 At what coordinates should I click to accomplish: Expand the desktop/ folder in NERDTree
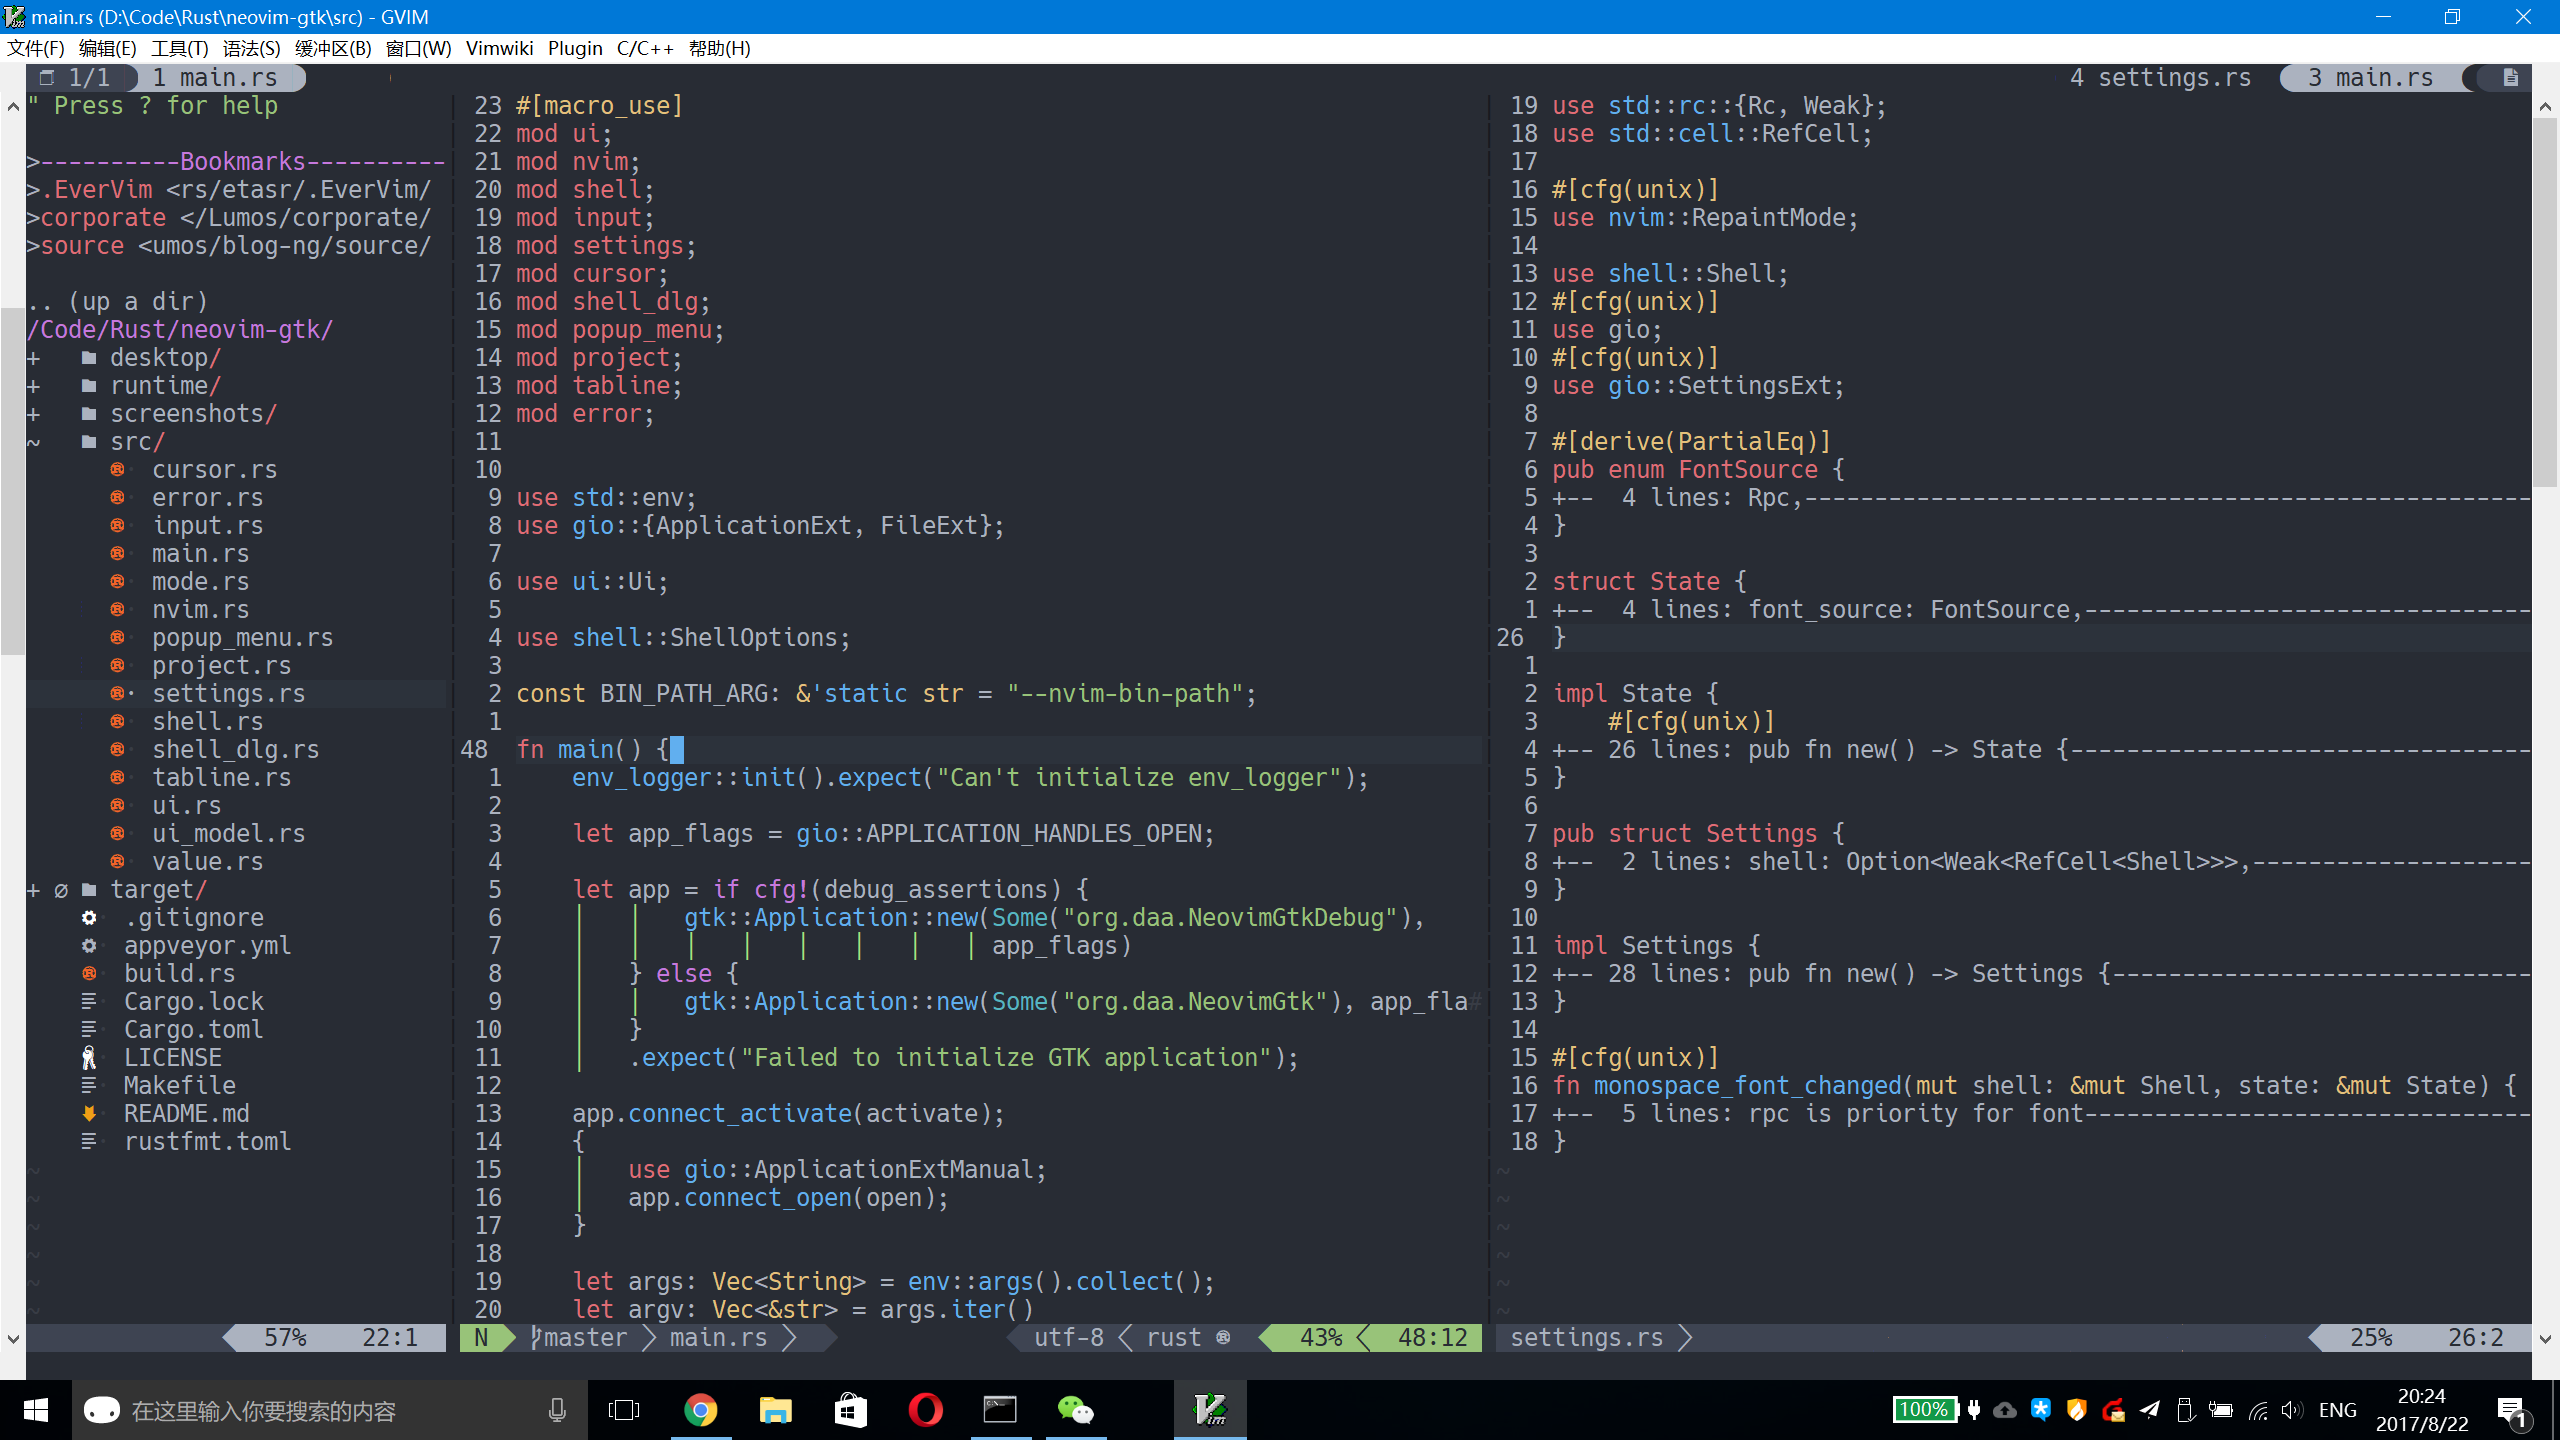point(33,357)
